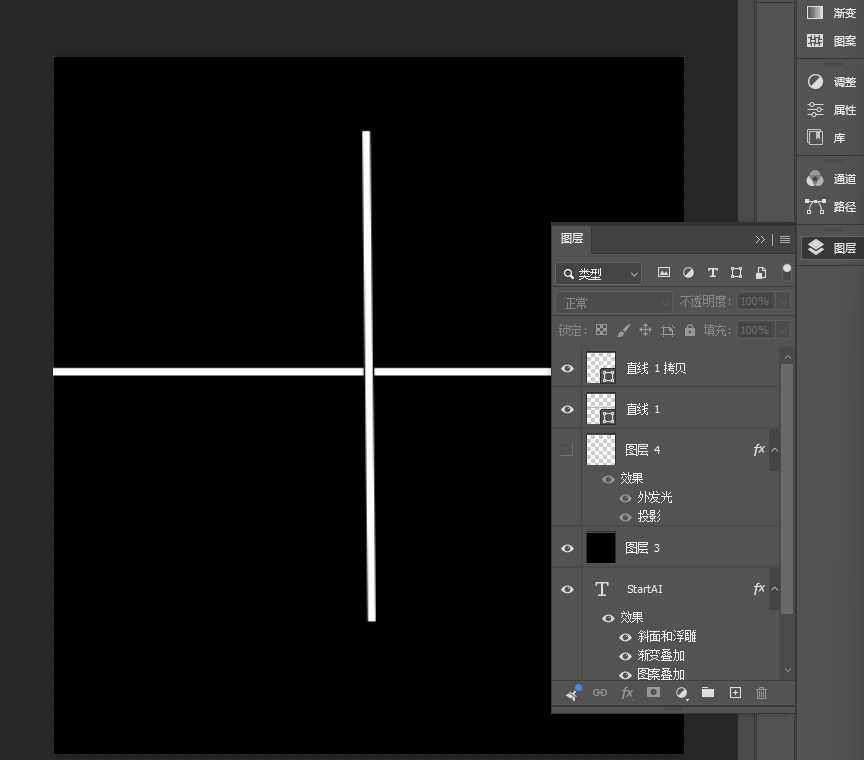Click prevent artboard auto-nesting lock icon
864x760 pixels.
(x=668, y=330)
